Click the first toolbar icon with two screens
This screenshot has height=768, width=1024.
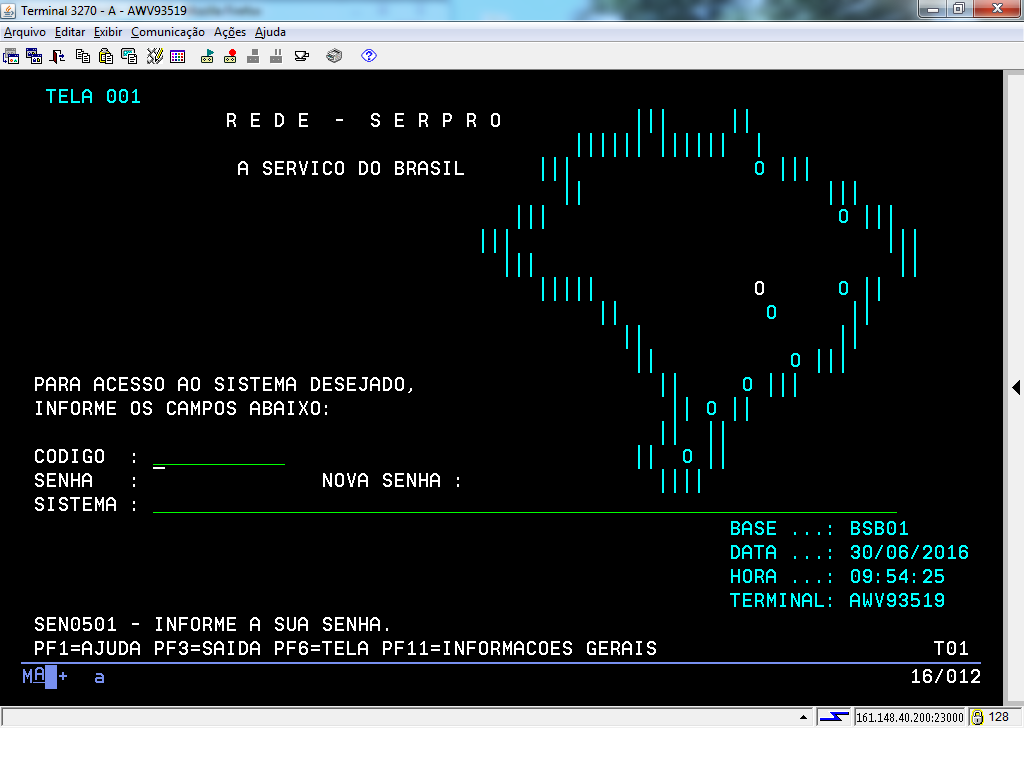point(11,56)
